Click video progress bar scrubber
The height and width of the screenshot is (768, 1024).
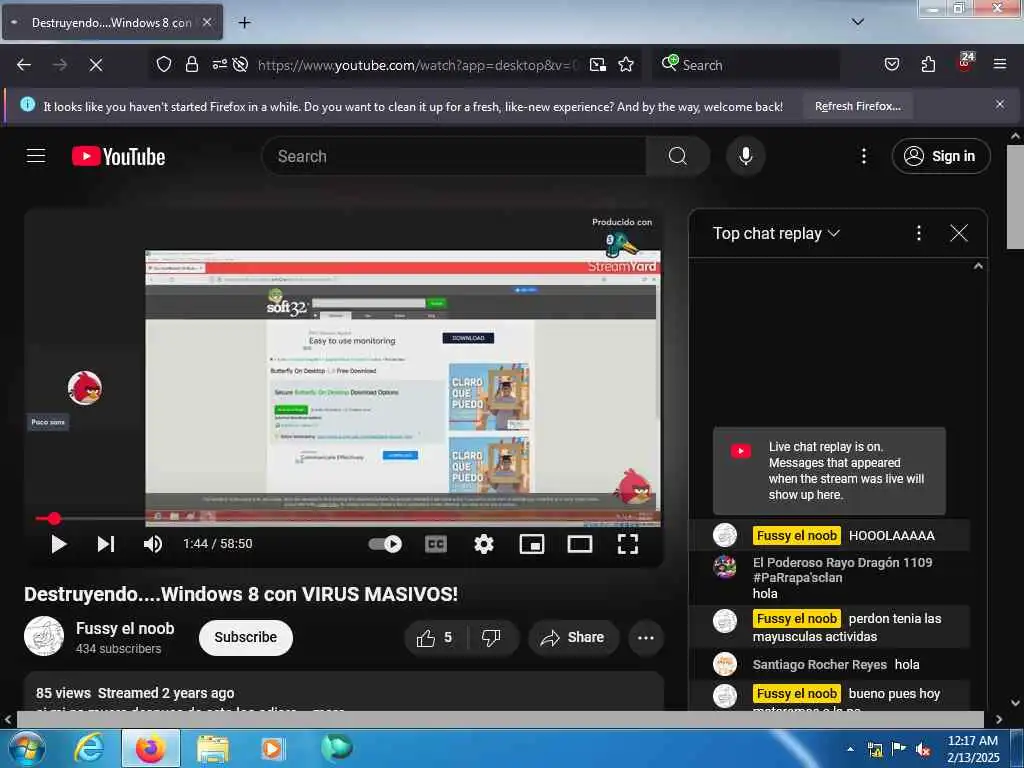click(x=54, y=519)
